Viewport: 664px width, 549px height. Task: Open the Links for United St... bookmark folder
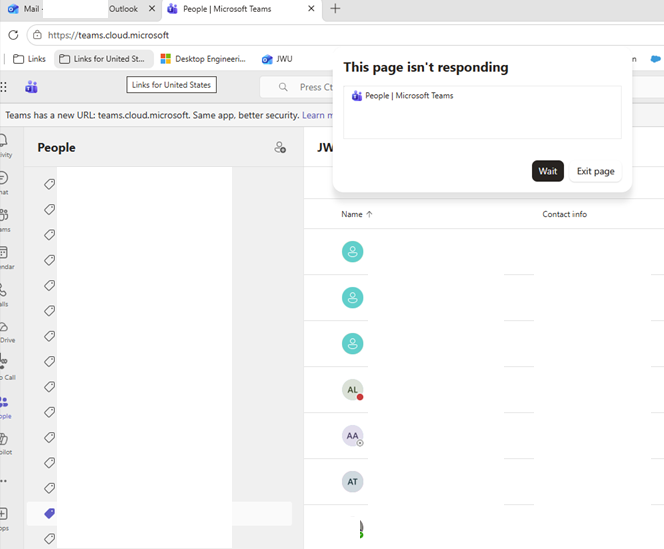tap(104, 59)
